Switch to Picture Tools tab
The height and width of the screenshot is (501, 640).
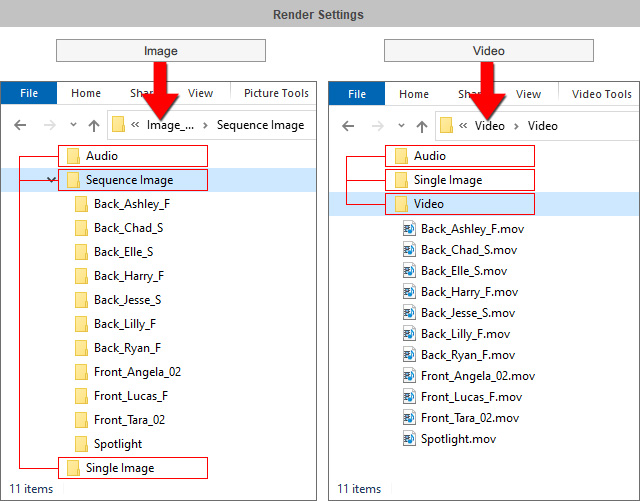[x=276, y=94]
